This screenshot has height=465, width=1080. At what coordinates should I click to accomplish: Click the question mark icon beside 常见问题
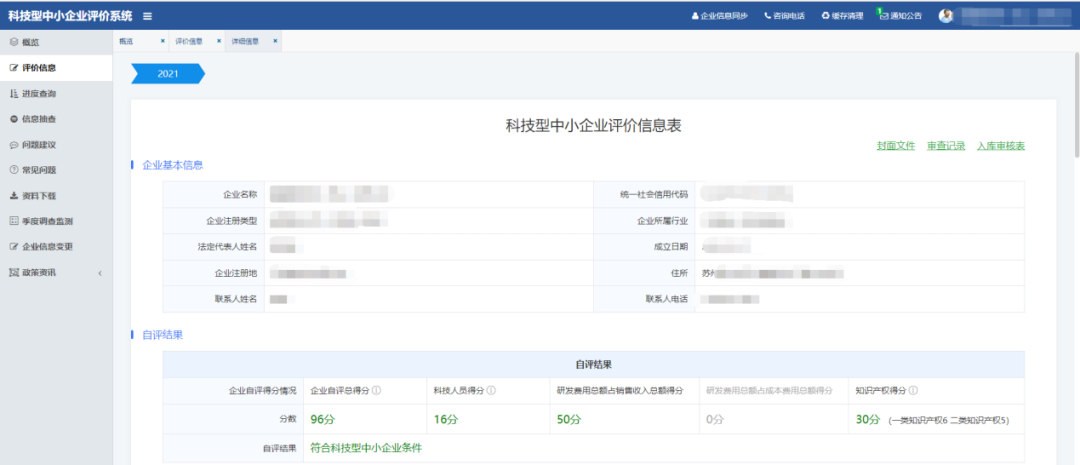pos(14,169)
